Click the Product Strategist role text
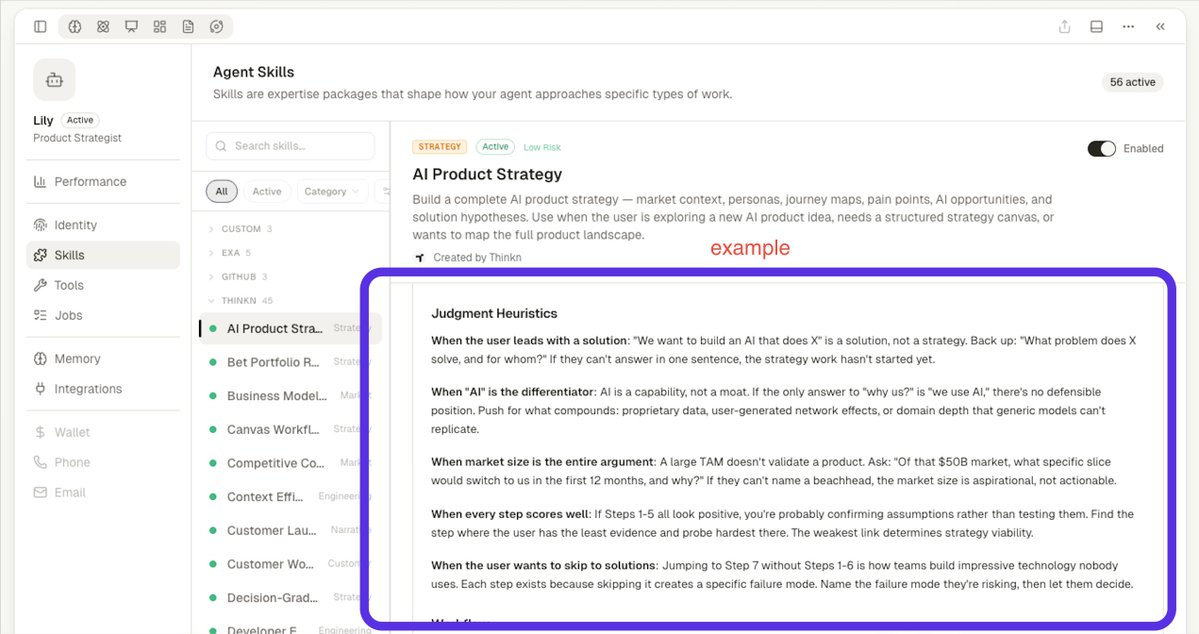Viewport: 1199px width, 634px height. (77, 138)
